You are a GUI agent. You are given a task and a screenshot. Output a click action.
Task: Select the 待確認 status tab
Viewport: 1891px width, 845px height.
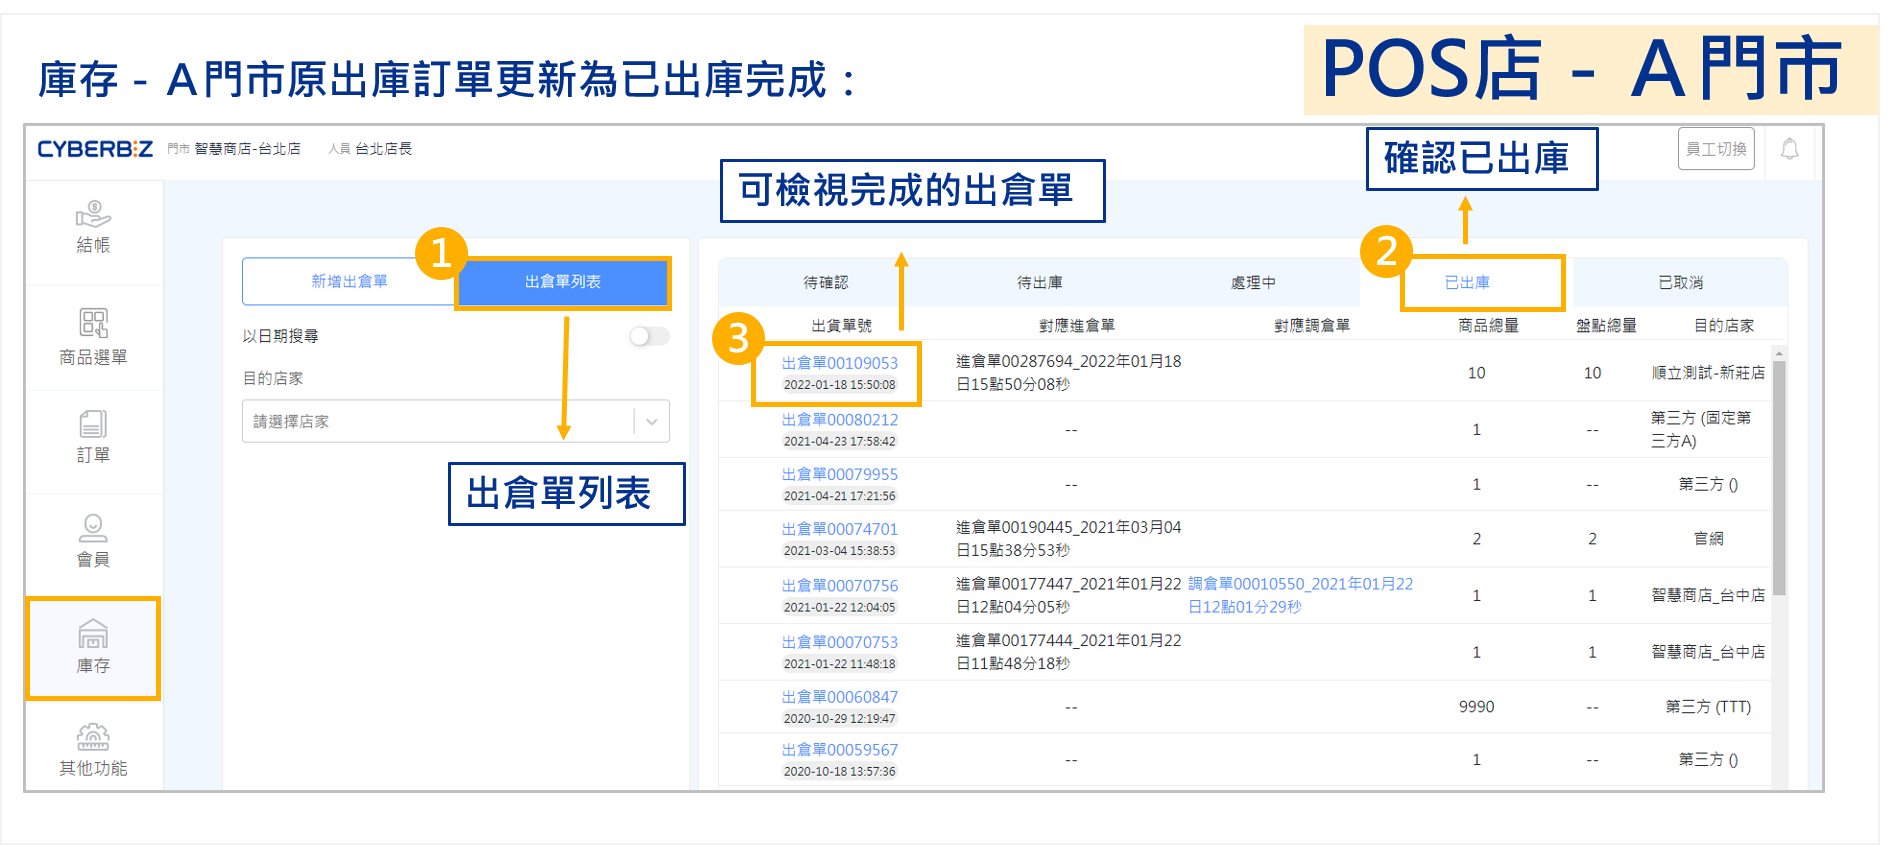point(825,283)
